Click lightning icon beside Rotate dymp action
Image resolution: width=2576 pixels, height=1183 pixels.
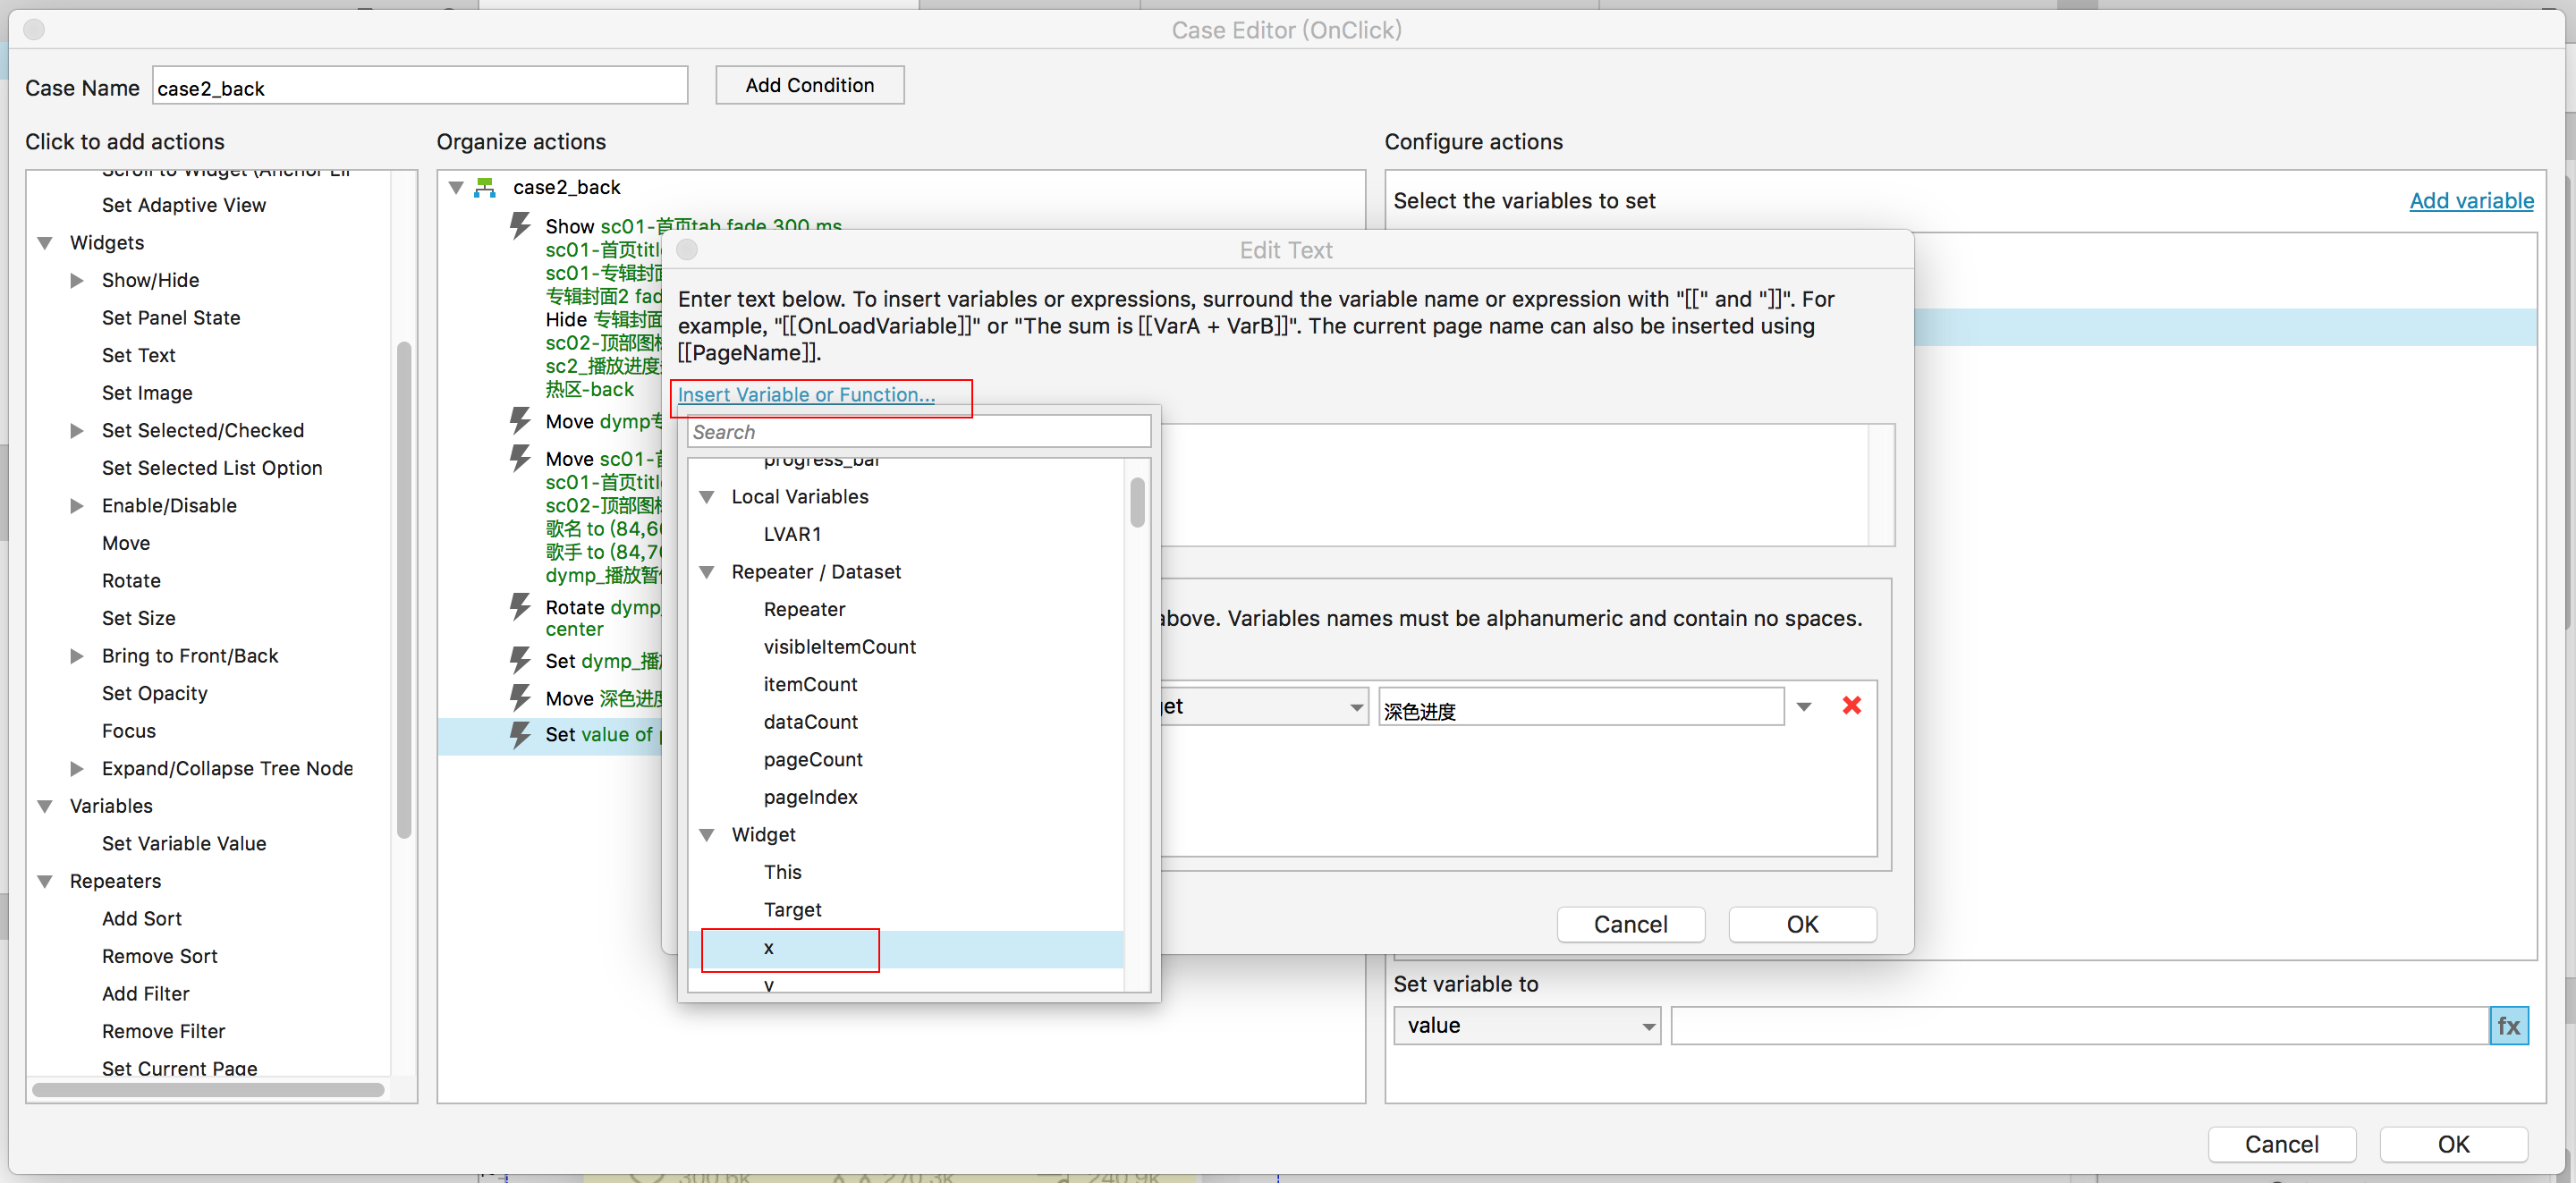point(520,606)
